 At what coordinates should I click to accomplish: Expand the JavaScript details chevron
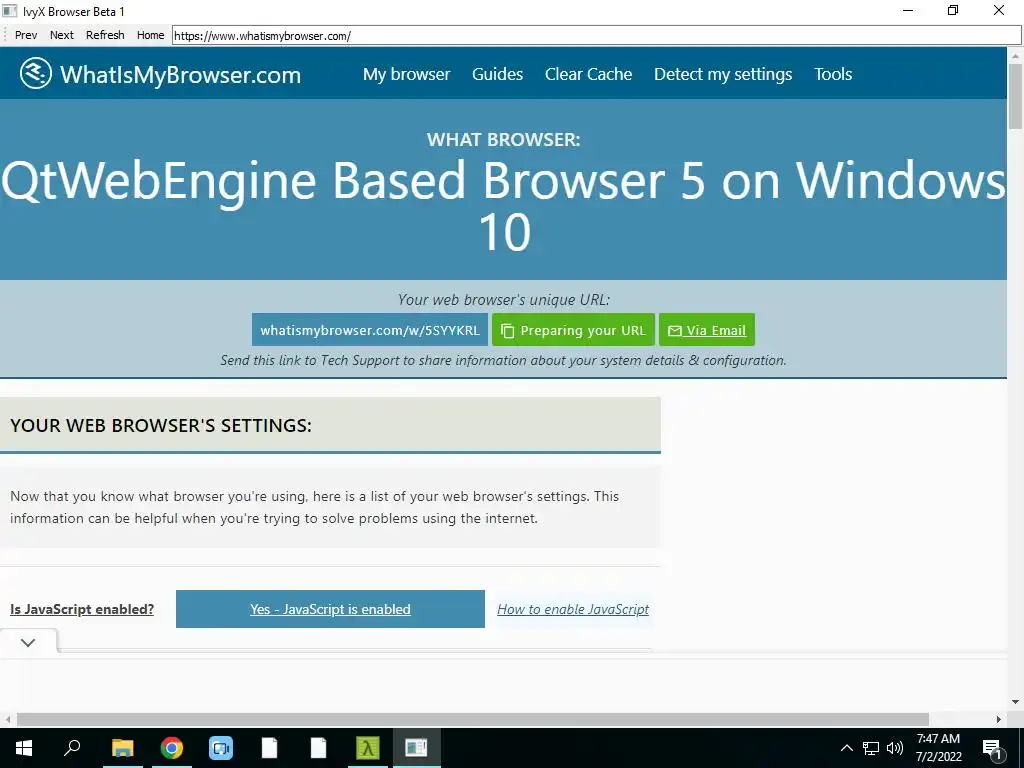[28, 643]
